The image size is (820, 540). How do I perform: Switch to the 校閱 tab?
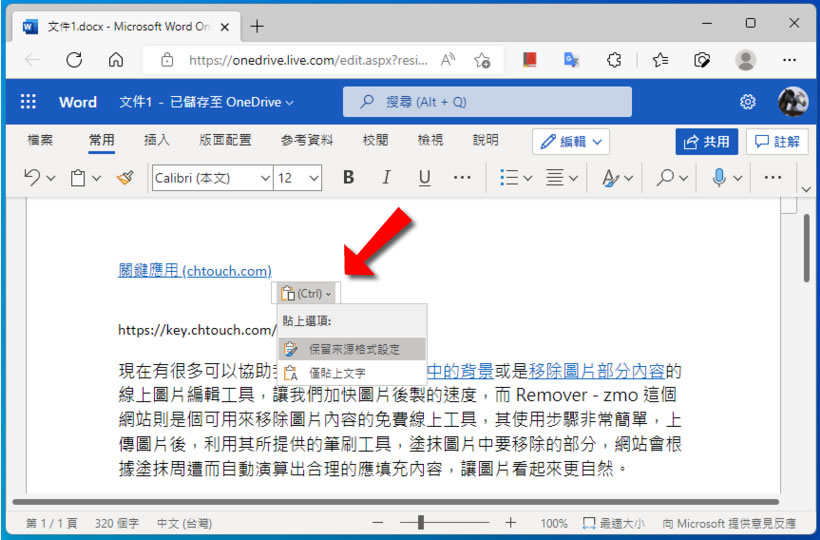point(375,140)
